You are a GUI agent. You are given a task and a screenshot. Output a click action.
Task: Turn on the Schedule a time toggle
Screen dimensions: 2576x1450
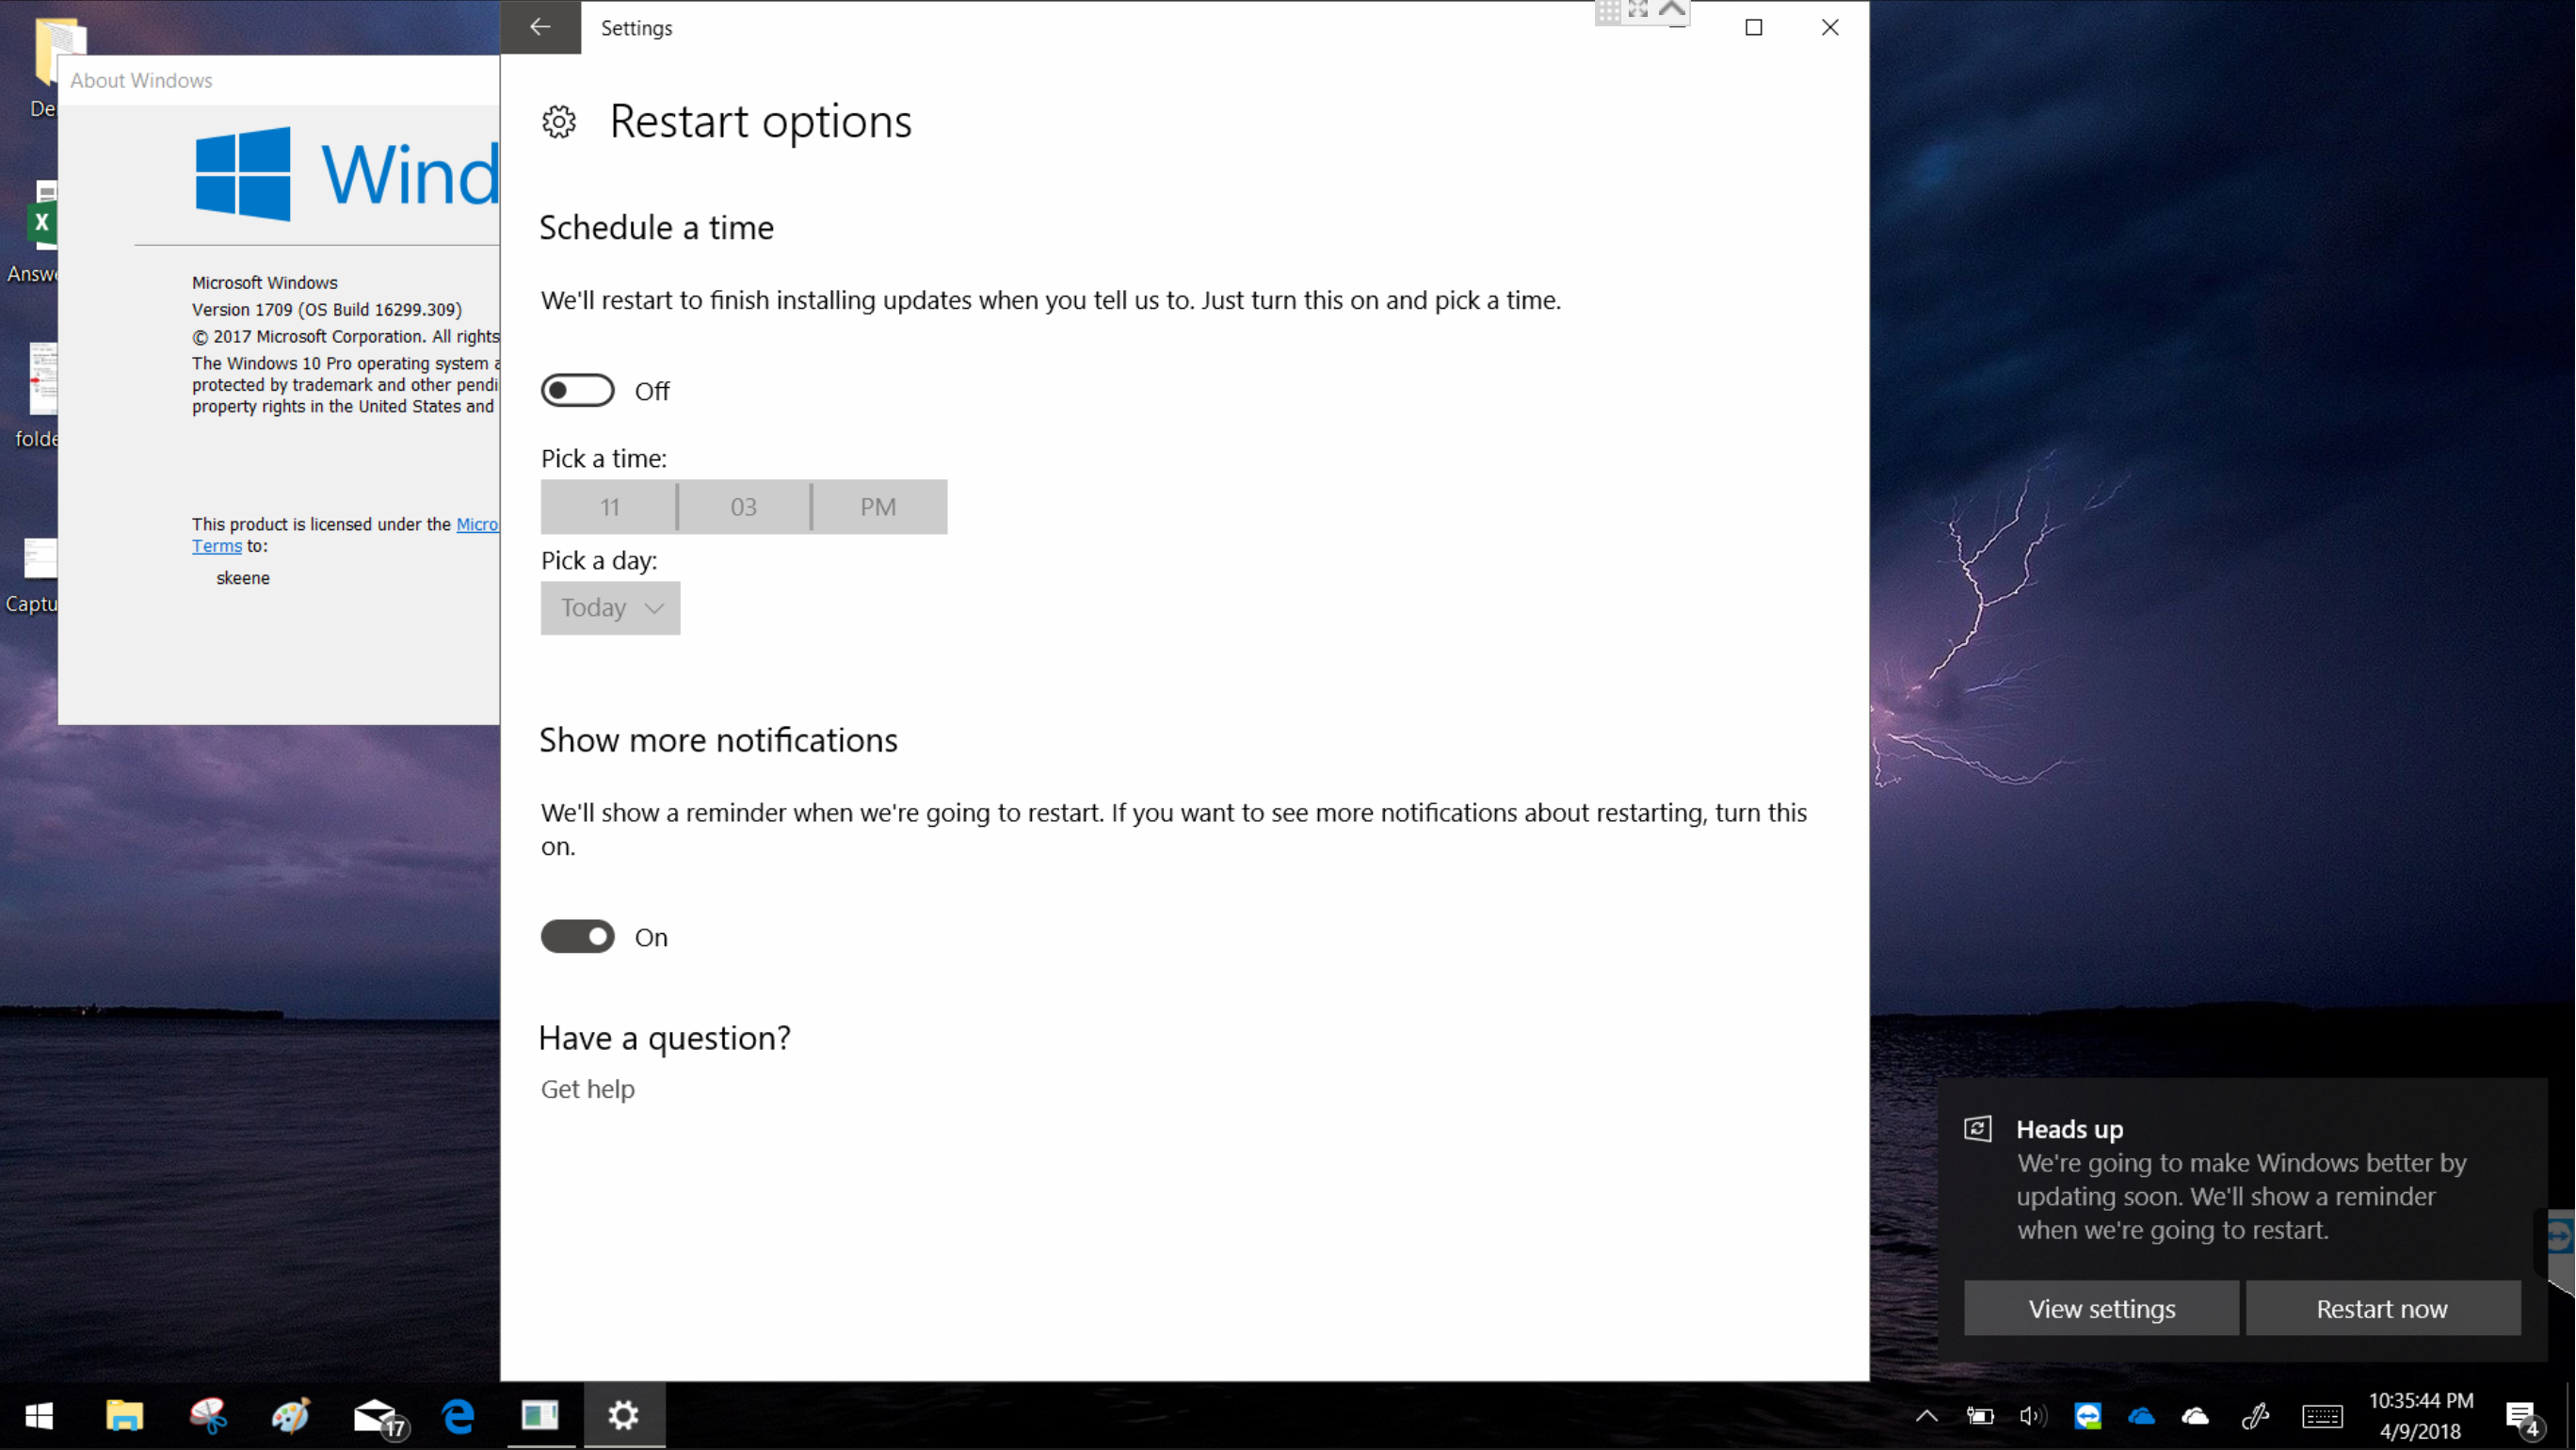click(x=577, y=391)
